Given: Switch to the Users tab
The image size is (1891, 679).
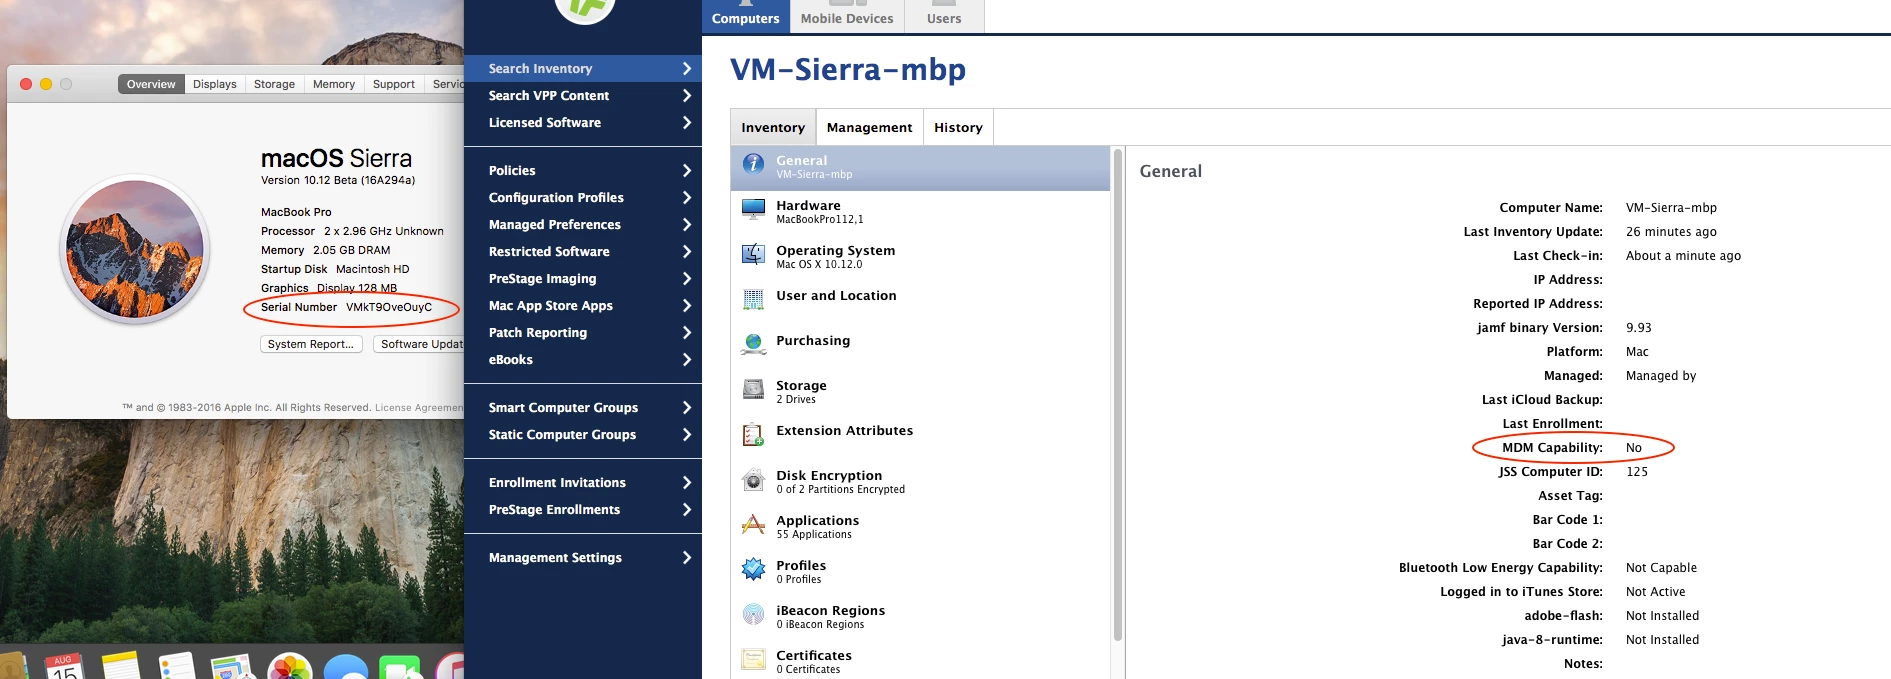Looking at the screenshot, I should pyautogui.click(x=944, y=16).
